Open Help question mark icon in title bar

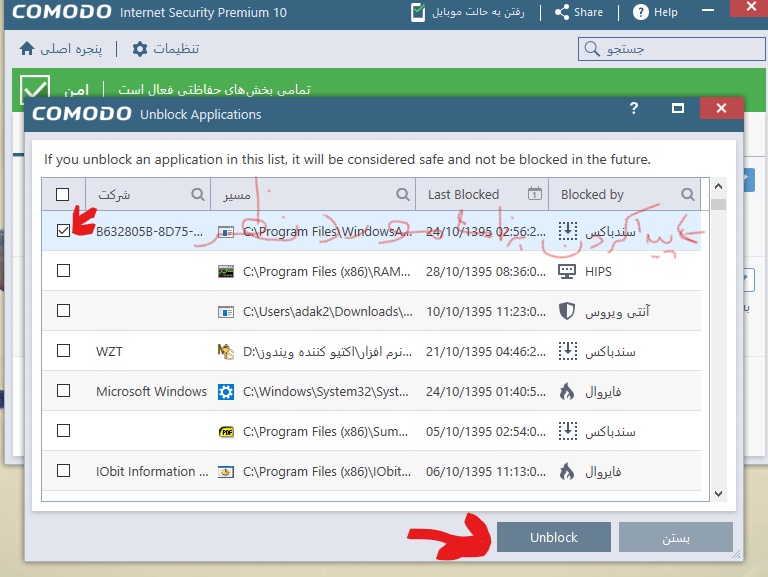click(x=640, y=12)
